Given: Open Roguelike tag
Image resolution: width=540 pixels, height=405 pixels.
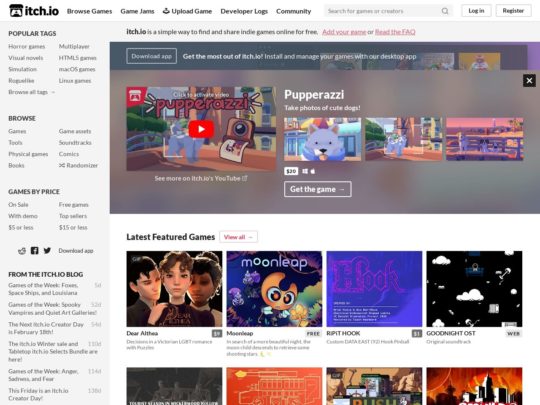Looking at the screenshot, I should point(21,81).
